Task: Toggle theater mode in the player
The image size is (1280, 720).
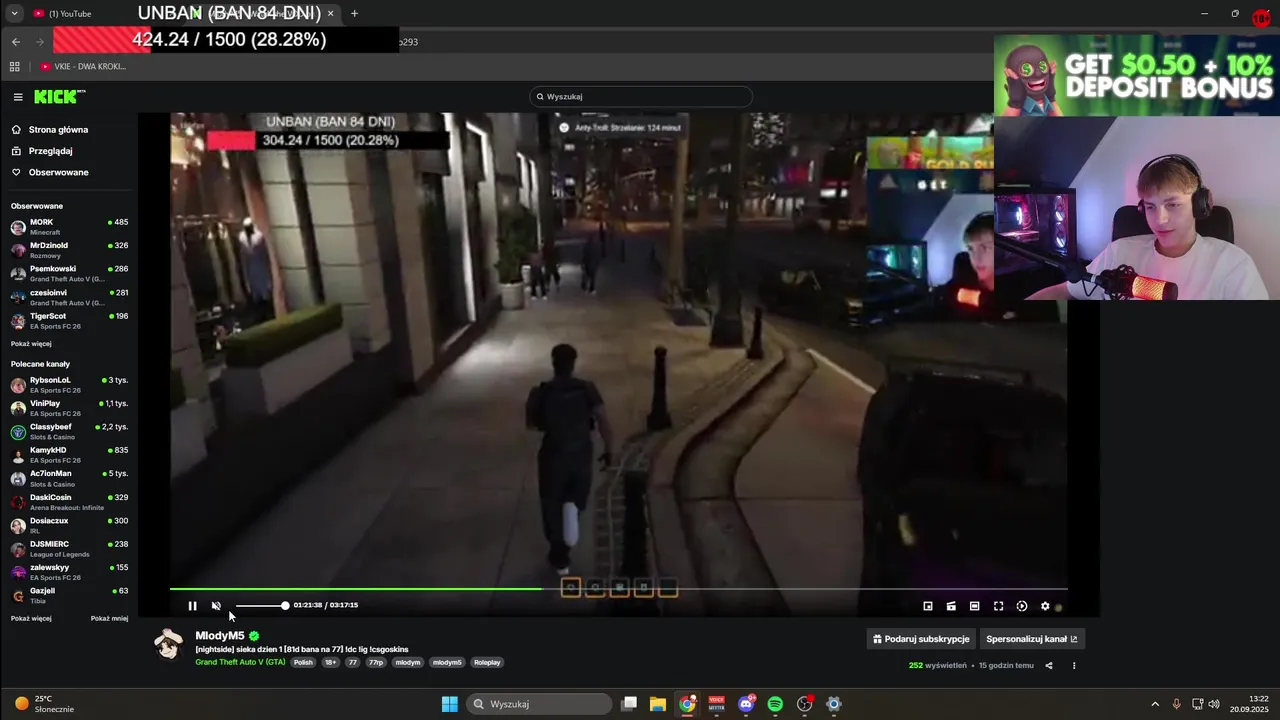Action: point(974,606)
